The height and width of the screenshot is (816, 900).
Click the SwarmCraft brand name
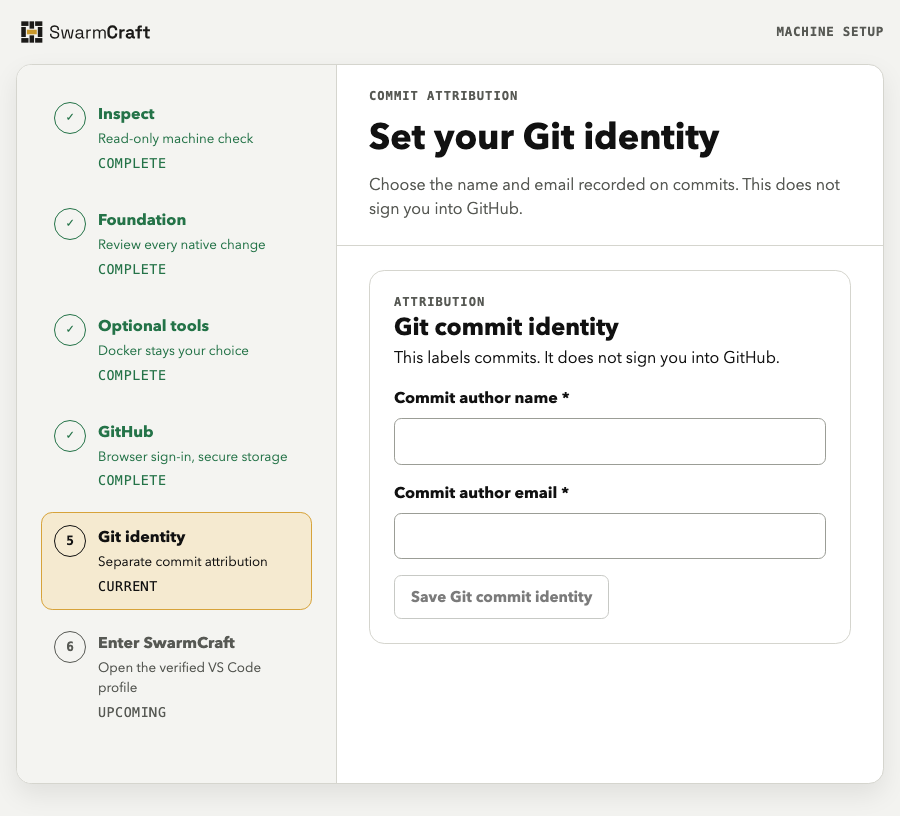tap(100, 32)
